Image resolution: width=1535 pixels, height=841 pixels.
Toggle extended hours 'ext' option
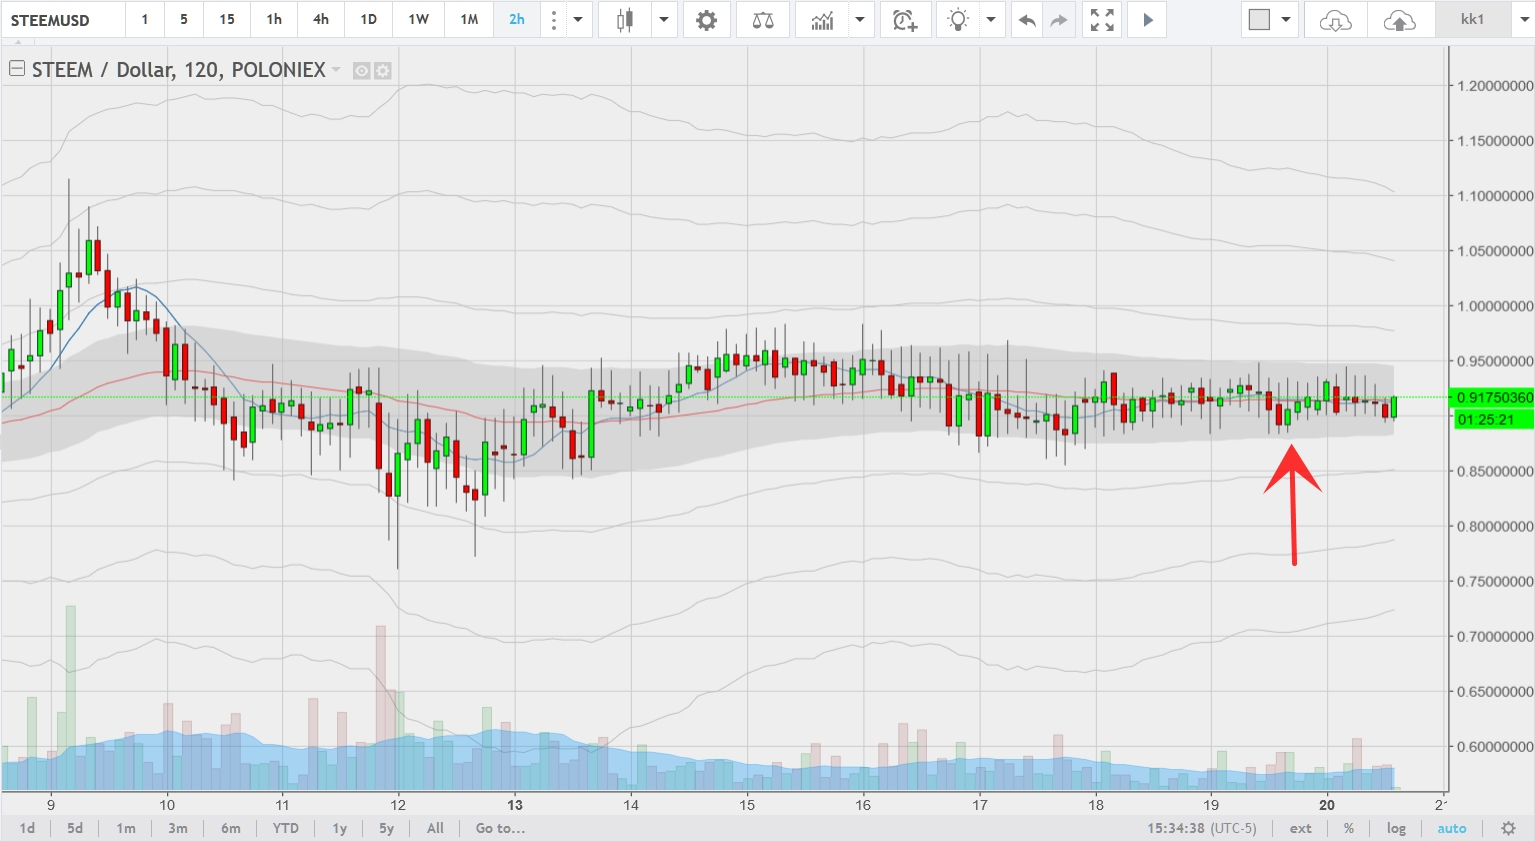pos(1300,828)
